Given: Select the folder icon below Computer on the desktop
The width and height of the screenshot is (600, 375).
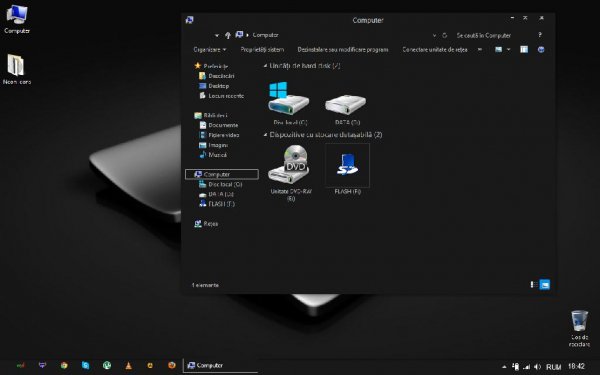Looking at the screenshot, I should pos(16,69).
